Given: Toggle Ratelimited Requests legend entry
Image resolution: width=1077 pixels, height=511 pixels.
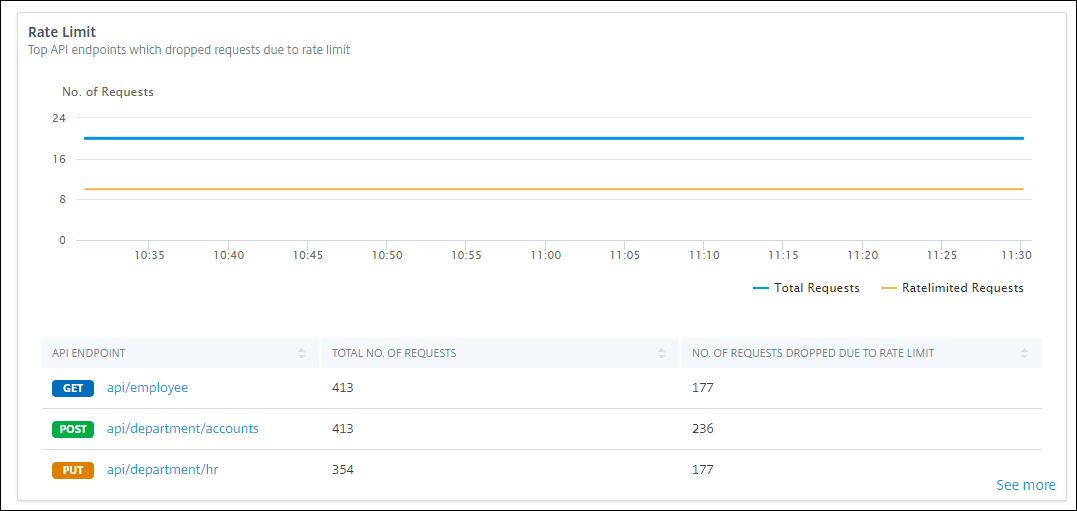Looking at the screenshot, I should click(952, 288).
